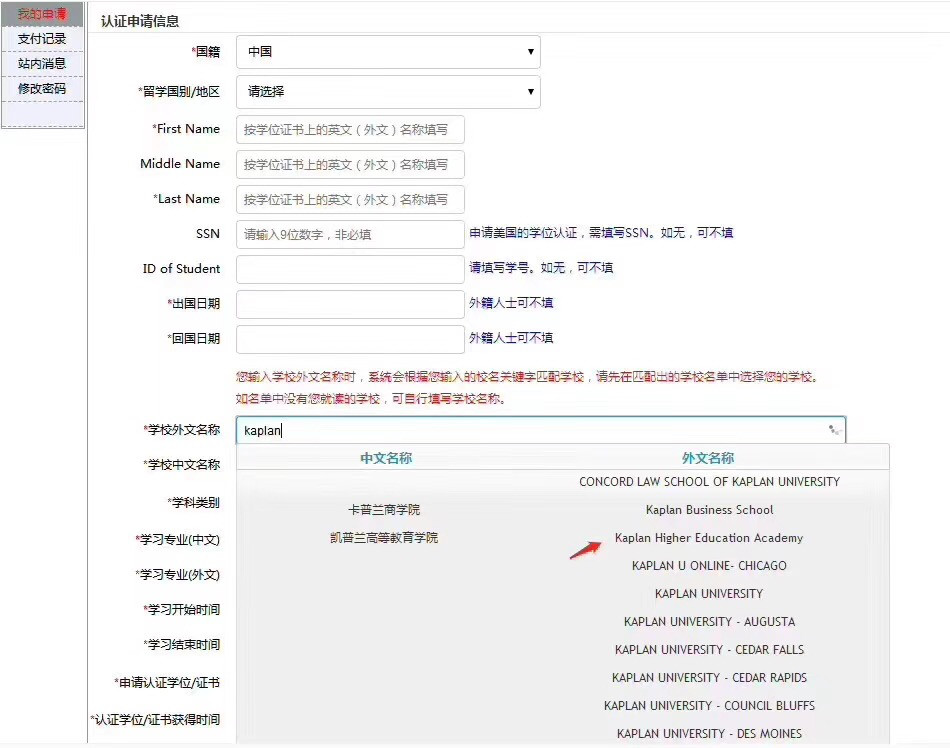Click the 回国日期 date field

coord(350,339)
